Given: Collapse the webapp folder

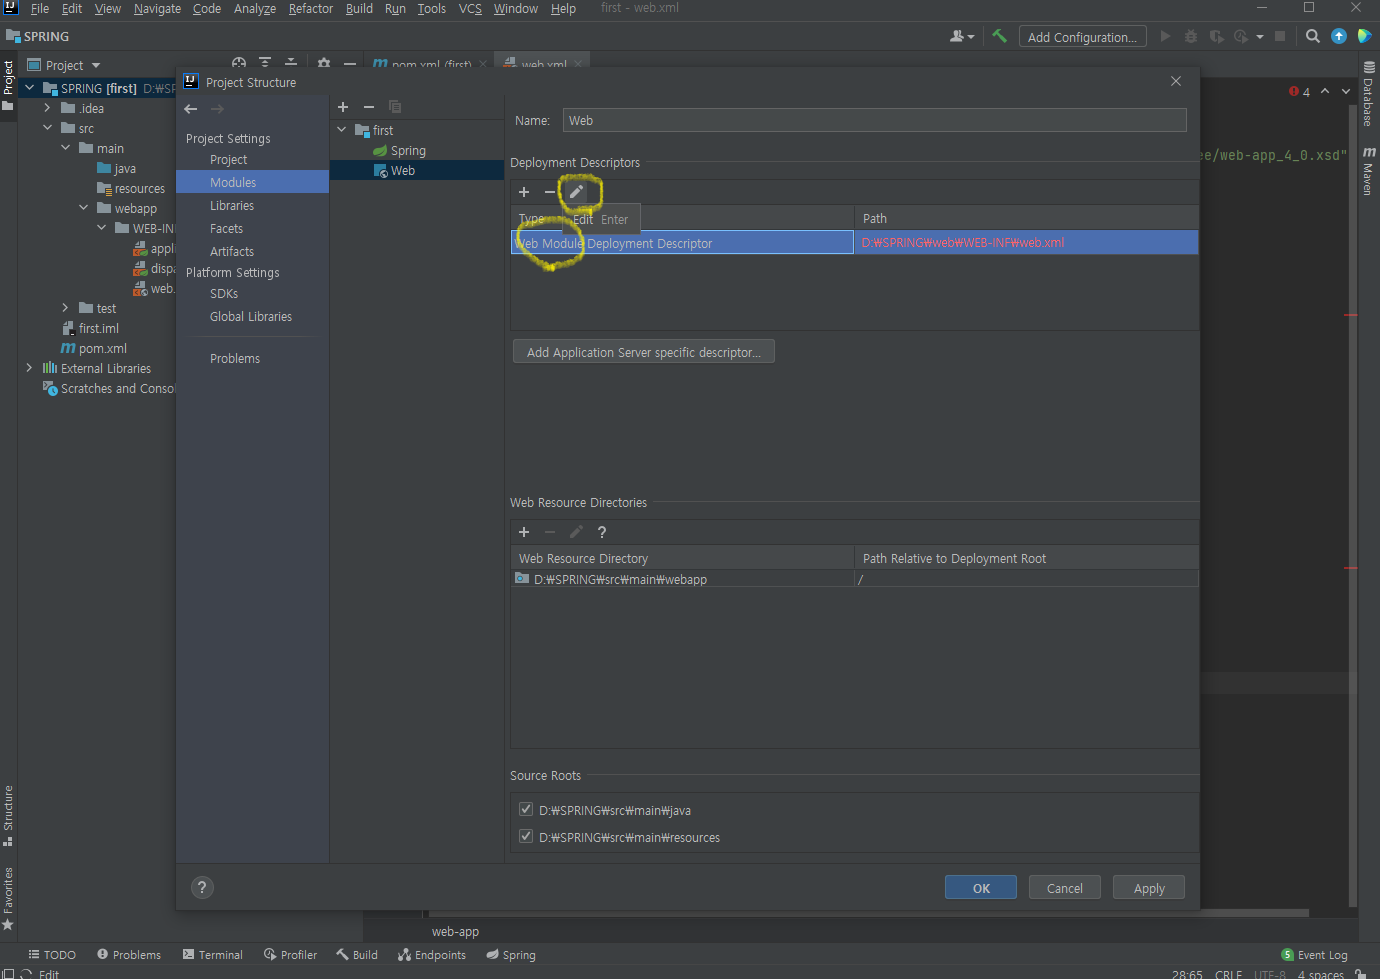Looking at the screenshot, I should [83, 208].
